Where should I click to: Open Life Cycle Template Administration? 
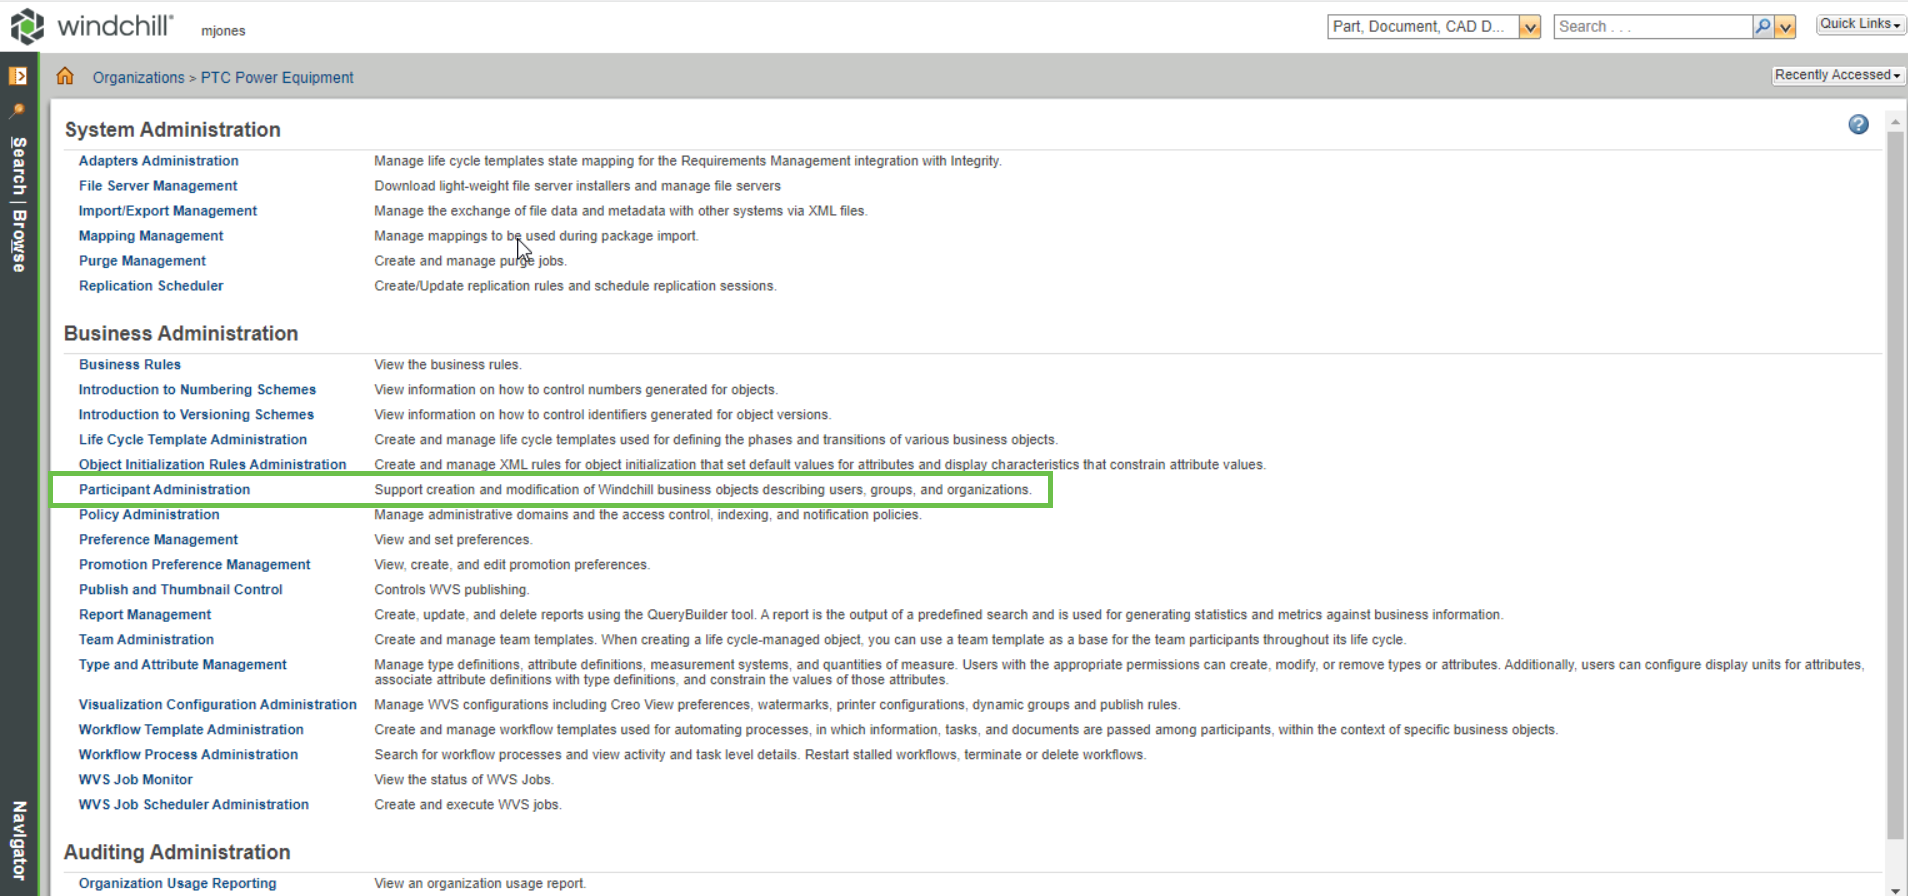tap(193, 440)
